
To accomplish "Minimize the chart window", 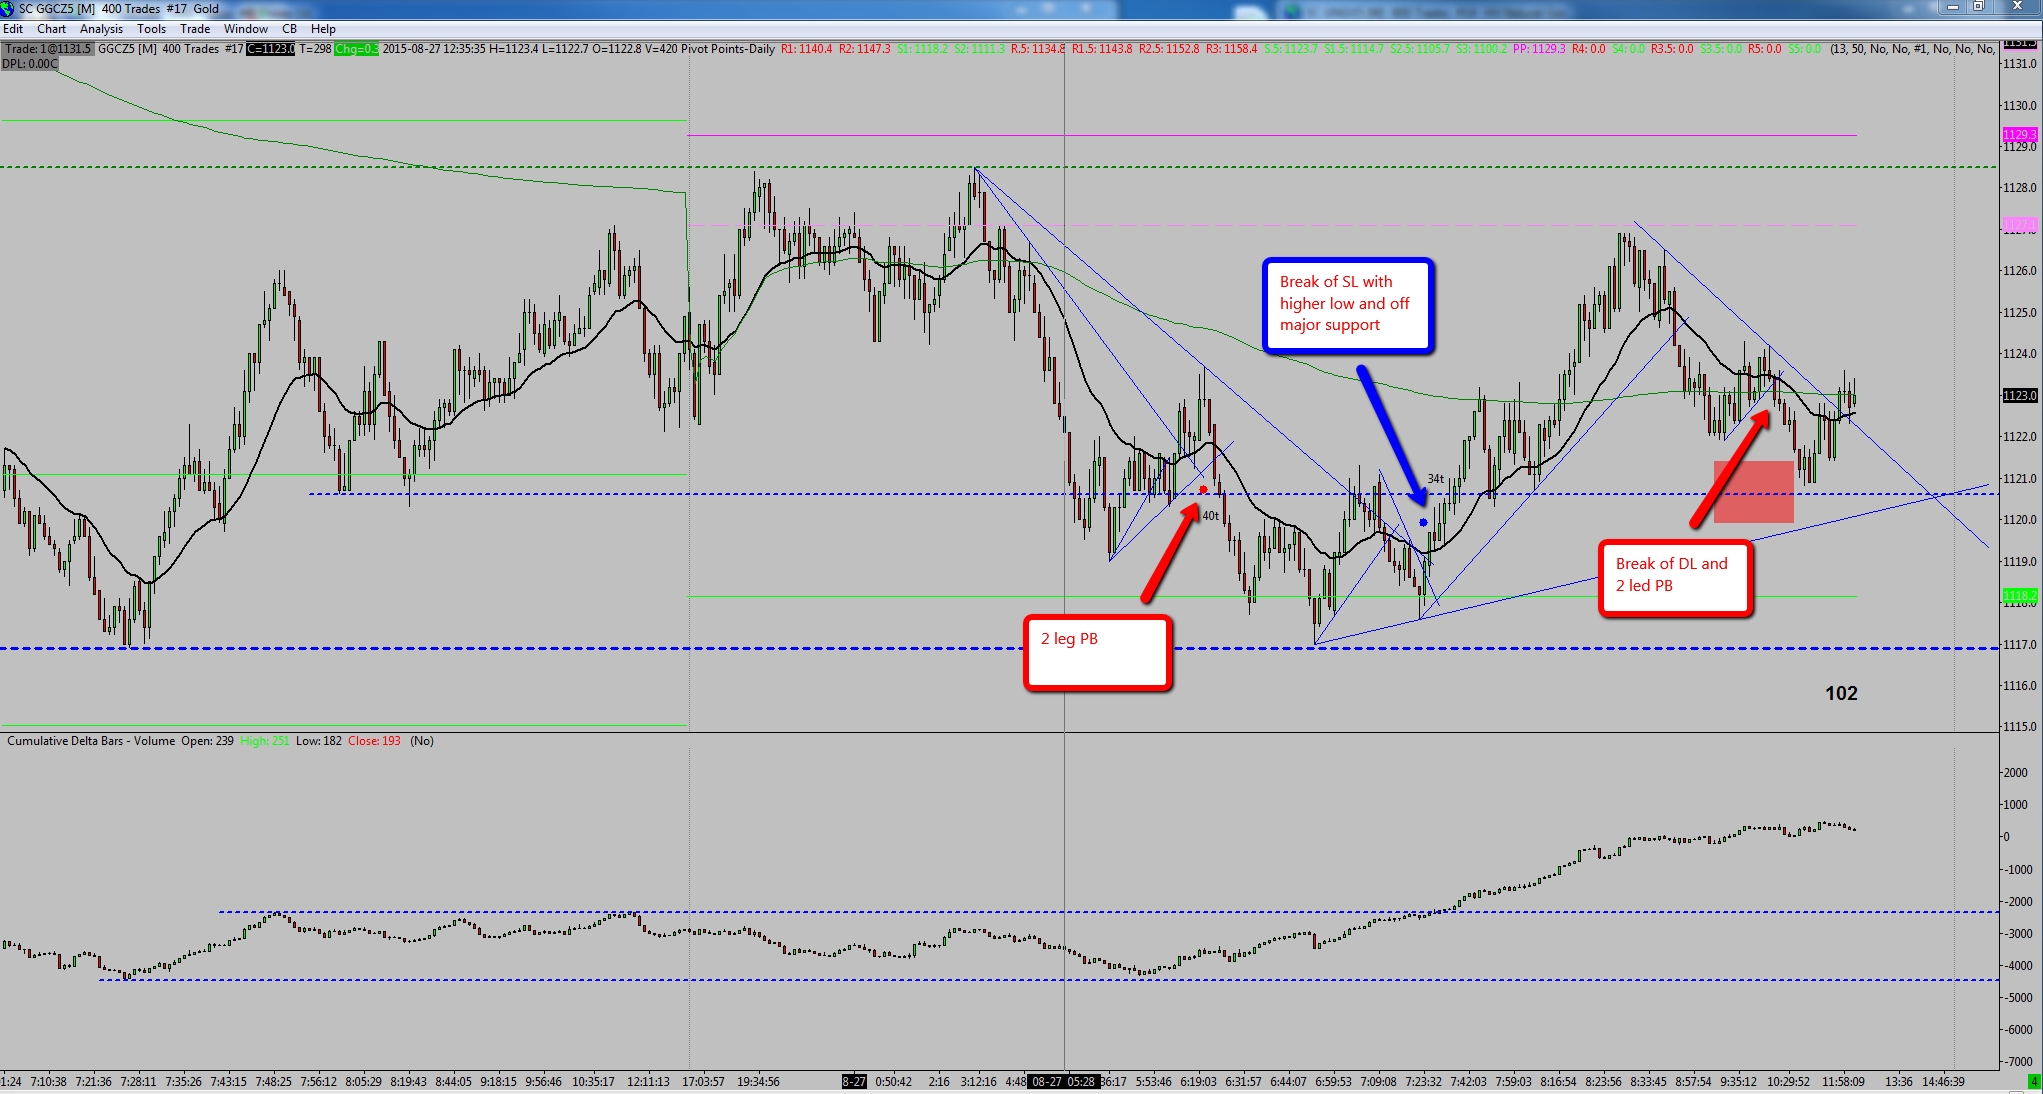I will [1952, 7].
